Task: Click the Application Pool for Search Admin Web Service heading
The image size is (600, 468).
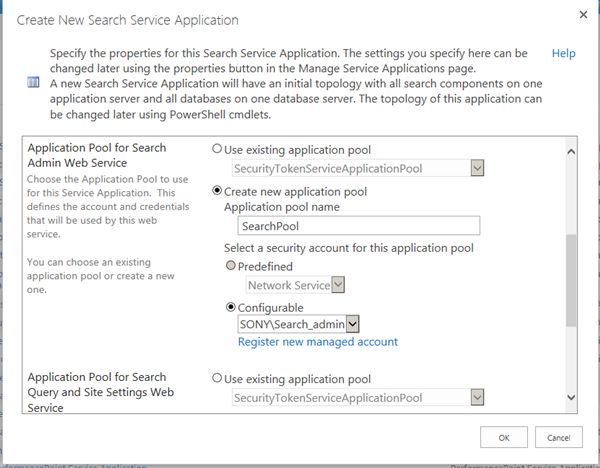Action: pos(97,155)
